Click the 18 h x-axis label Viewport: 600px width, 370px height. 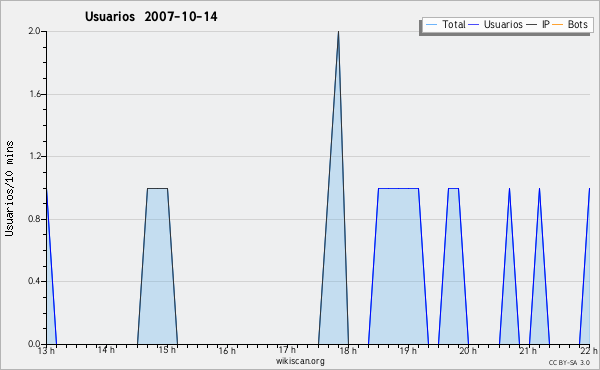[x=348, y=350]
